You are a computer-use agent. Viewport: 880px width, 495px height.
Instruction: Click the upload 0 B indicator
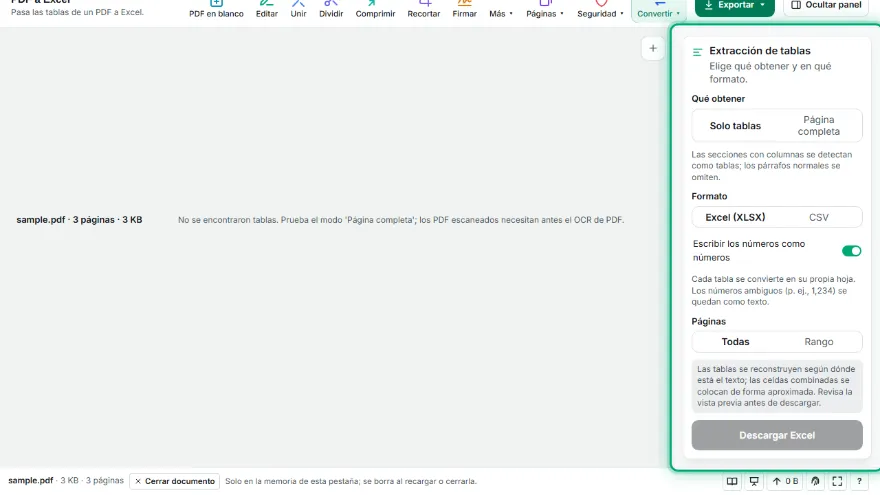785,481
